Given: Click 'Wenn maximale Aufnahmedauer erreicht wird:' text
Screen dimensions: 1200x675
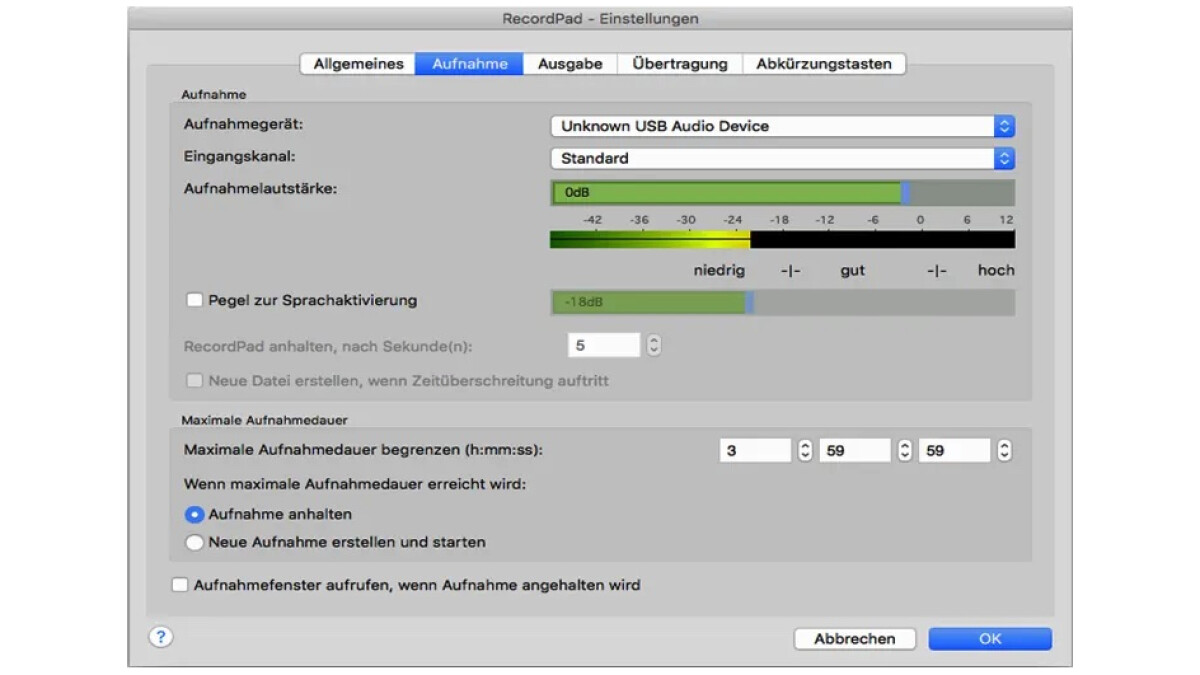Looking at the screenshot, I should (355, 484).
